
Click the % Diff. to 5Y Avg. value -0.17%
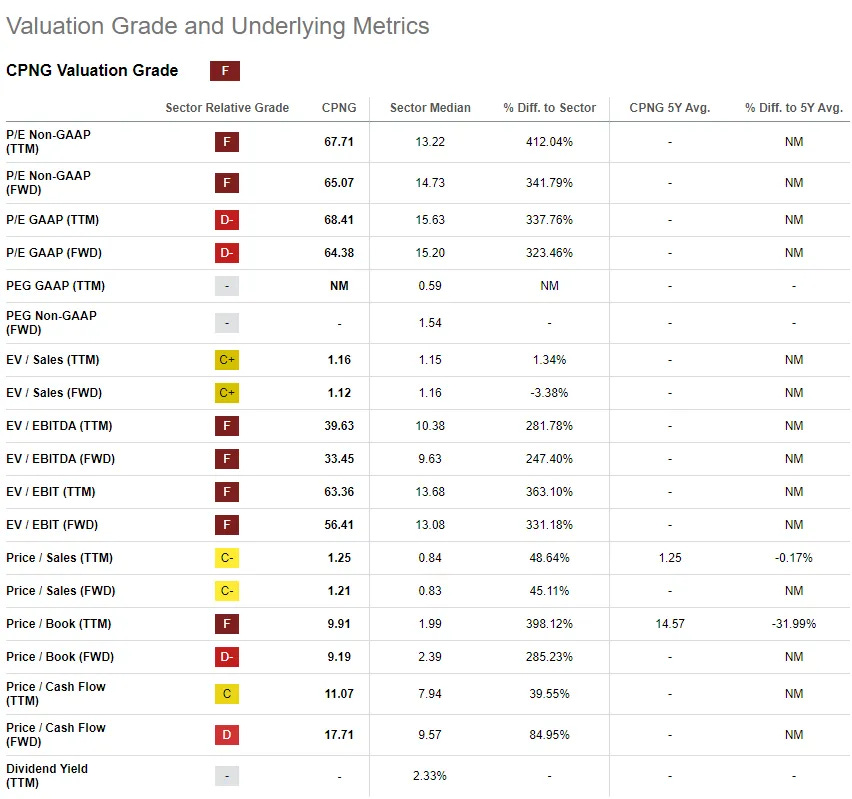pos(794,558)
